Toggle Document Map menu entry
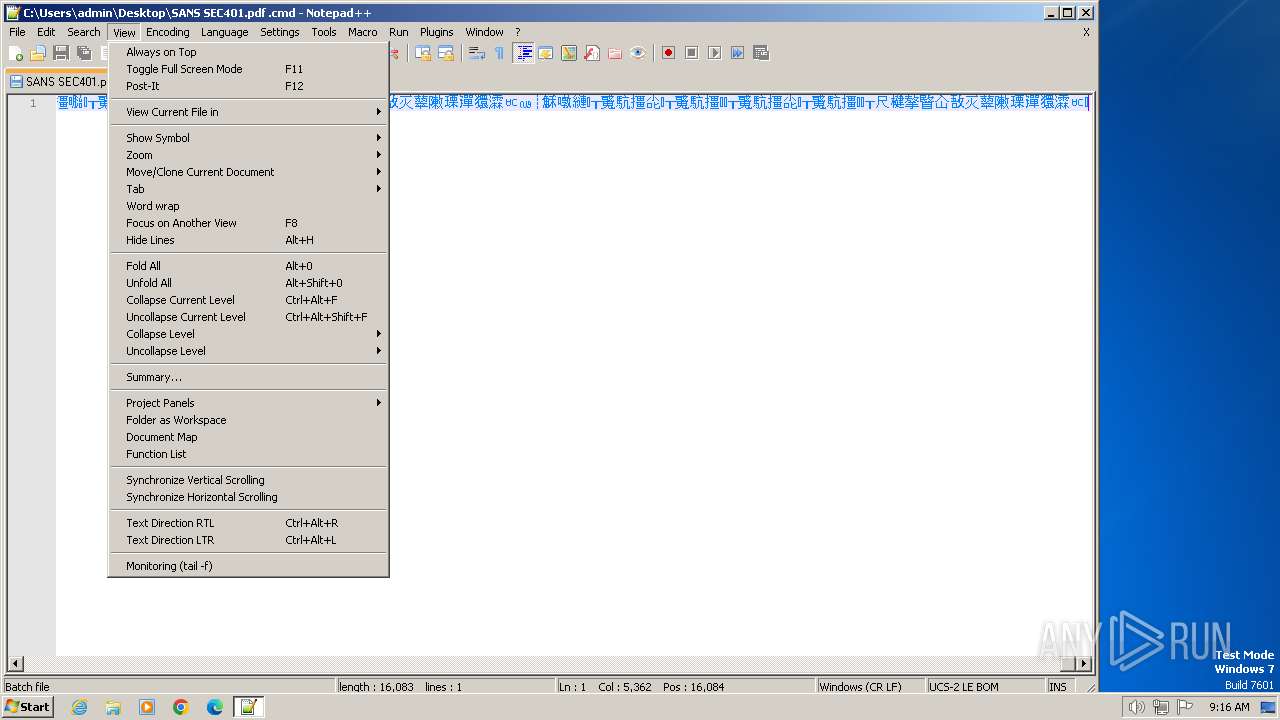1280x720 pixels. click(248, 437)
